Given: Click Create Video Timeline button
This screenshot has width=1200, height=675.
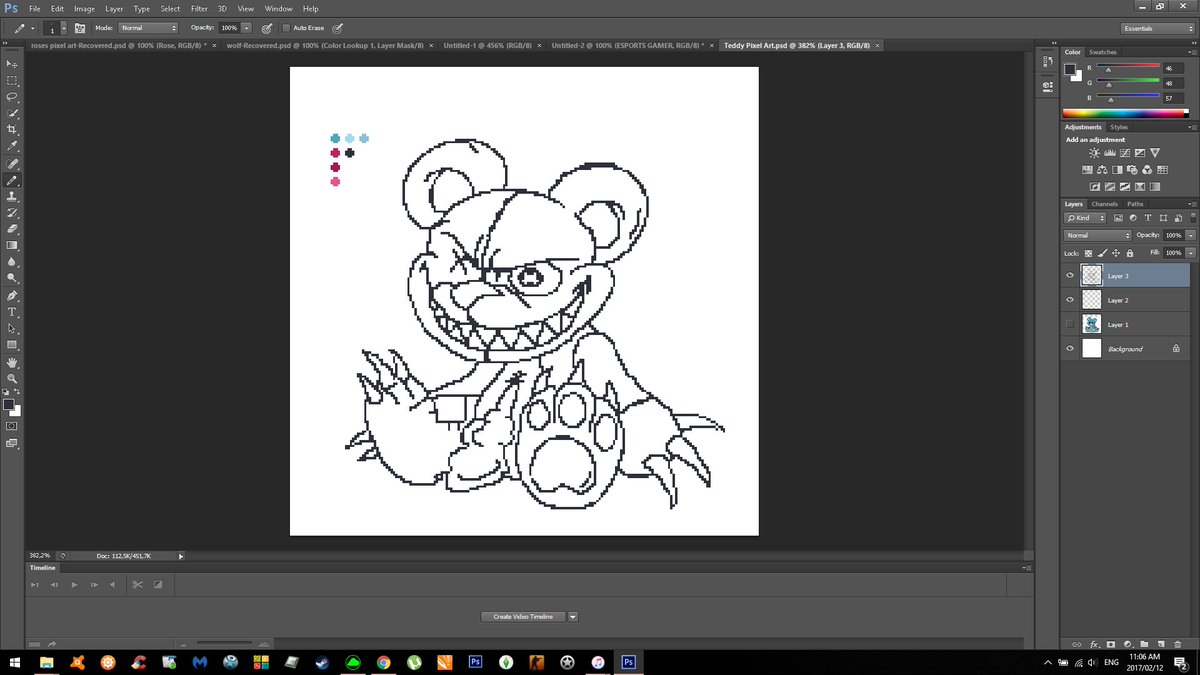Looking at the screenshot, I should pyautogui.click(x=523, y=617).
